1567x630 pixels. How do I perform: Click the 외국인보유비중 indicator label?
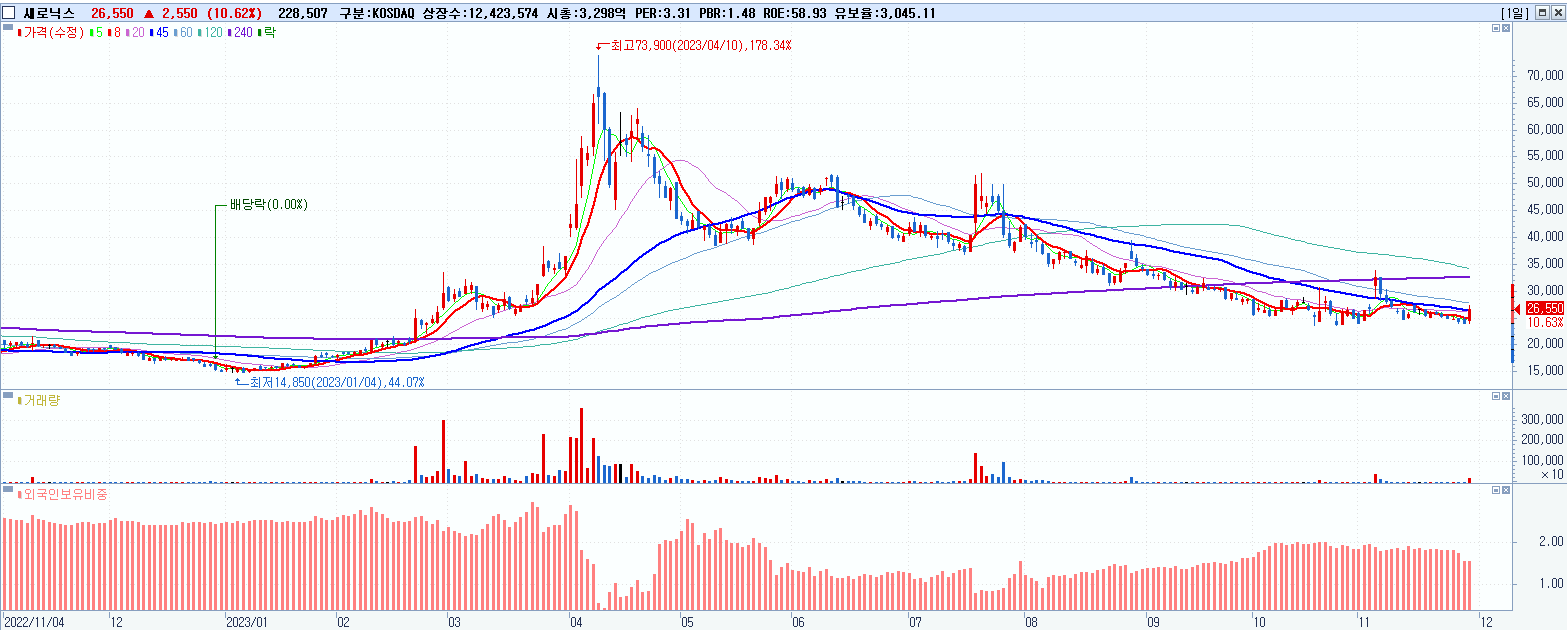click(x=62, y=493)
